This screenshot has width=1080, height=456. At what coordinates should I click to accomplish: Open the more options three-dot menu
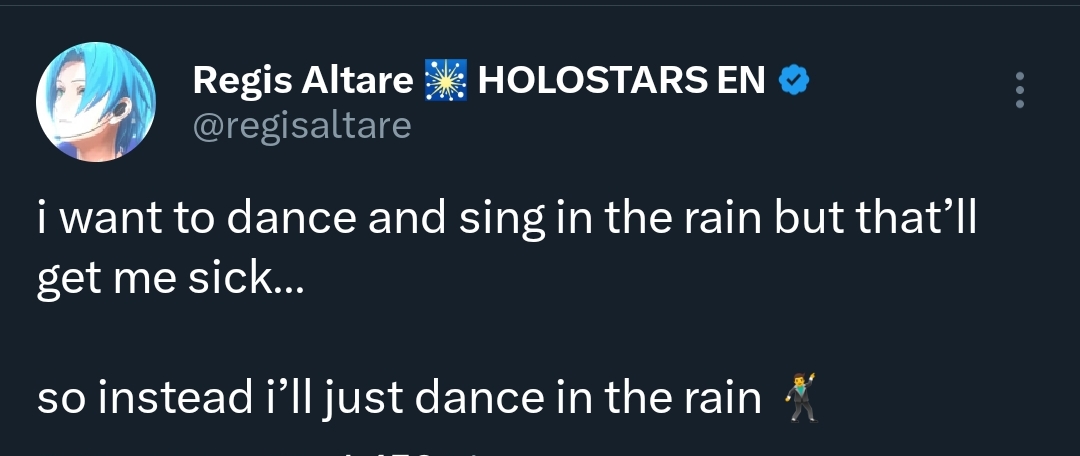click(x=1019, y=90)
